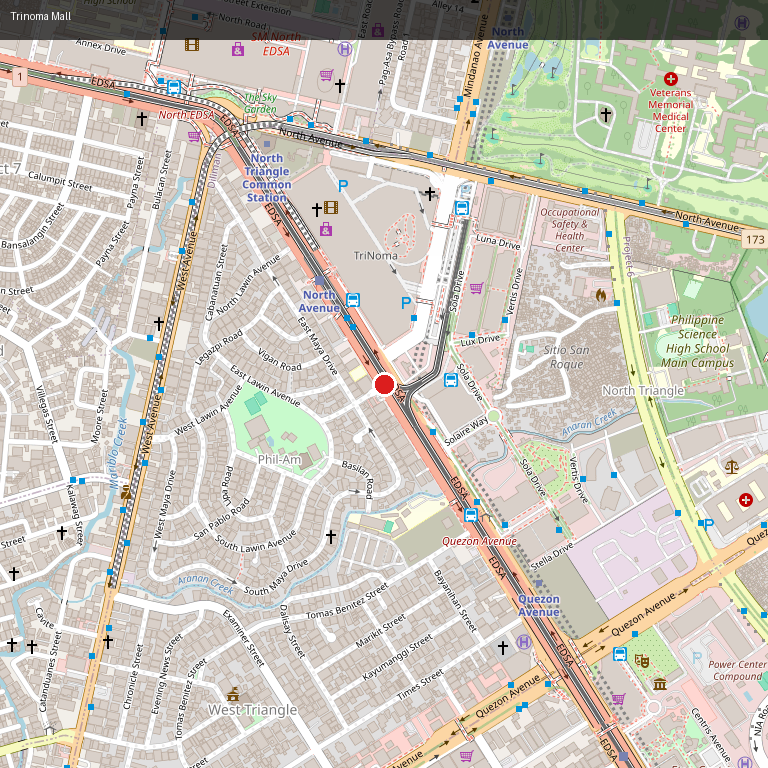Select the route 173 shield on North Avenue
The image size is (768, 768).
(x=755, y=240)
